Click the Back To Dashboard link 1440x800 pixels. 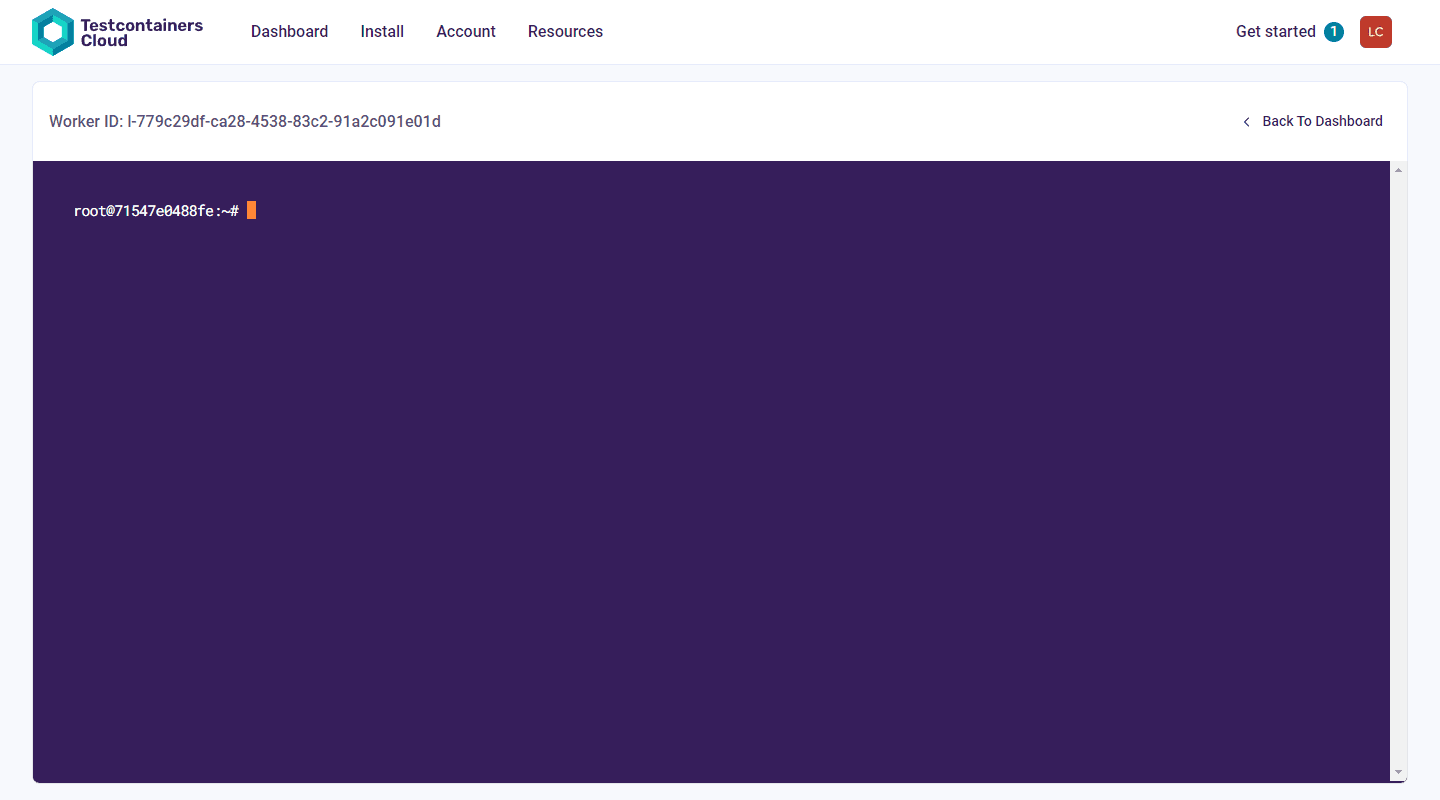coord(1322,121)
